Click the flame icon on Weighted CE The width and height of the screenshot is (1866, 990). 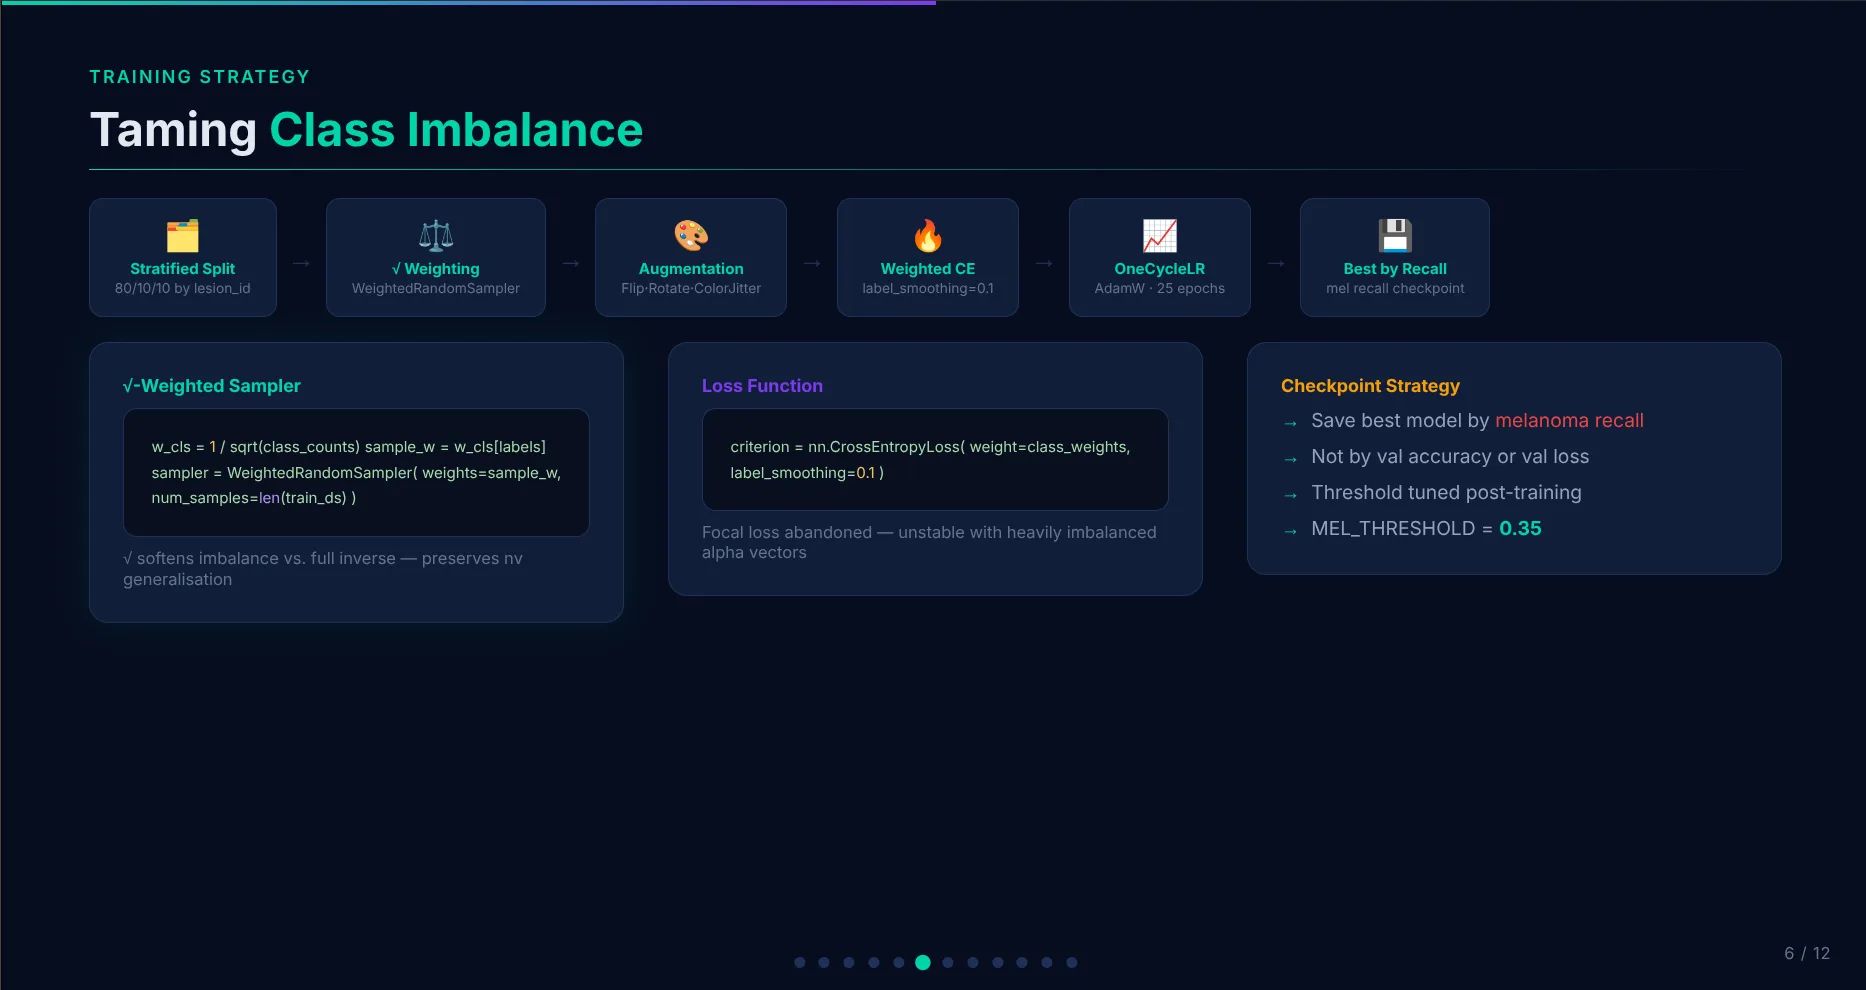[928, 236]
